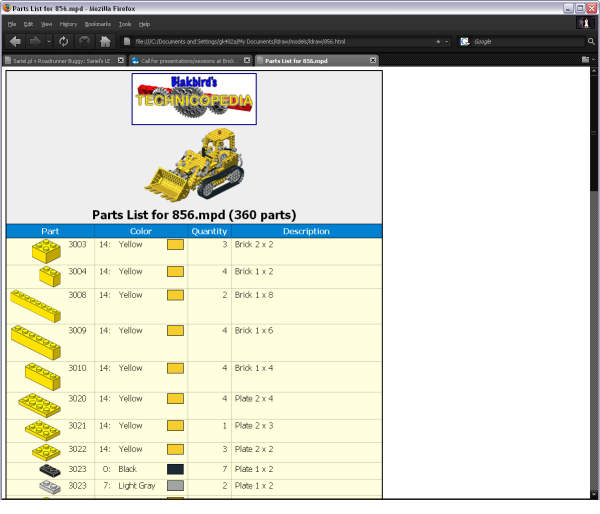Open the history dropdown next to Forward
This screenshot has height=514, width=600.
(49, 41)
